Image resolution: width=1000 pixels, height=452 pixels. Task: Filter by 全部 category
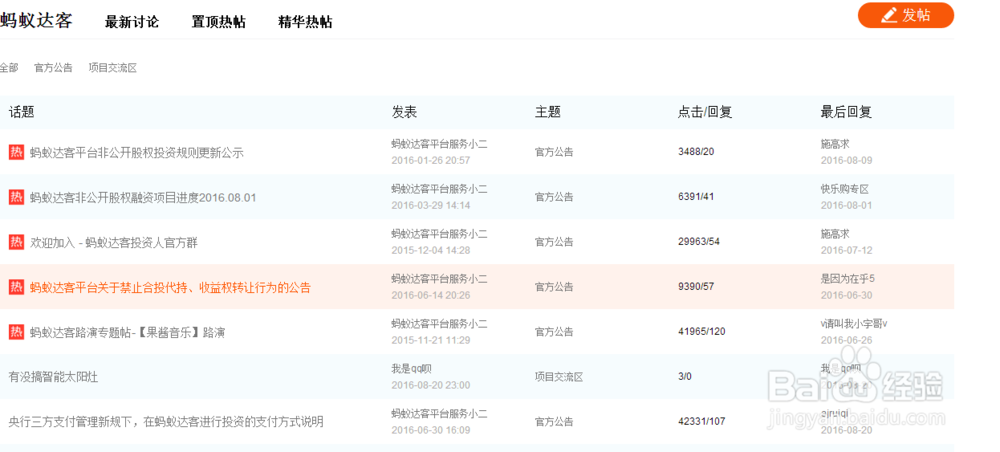coord(9,68)
